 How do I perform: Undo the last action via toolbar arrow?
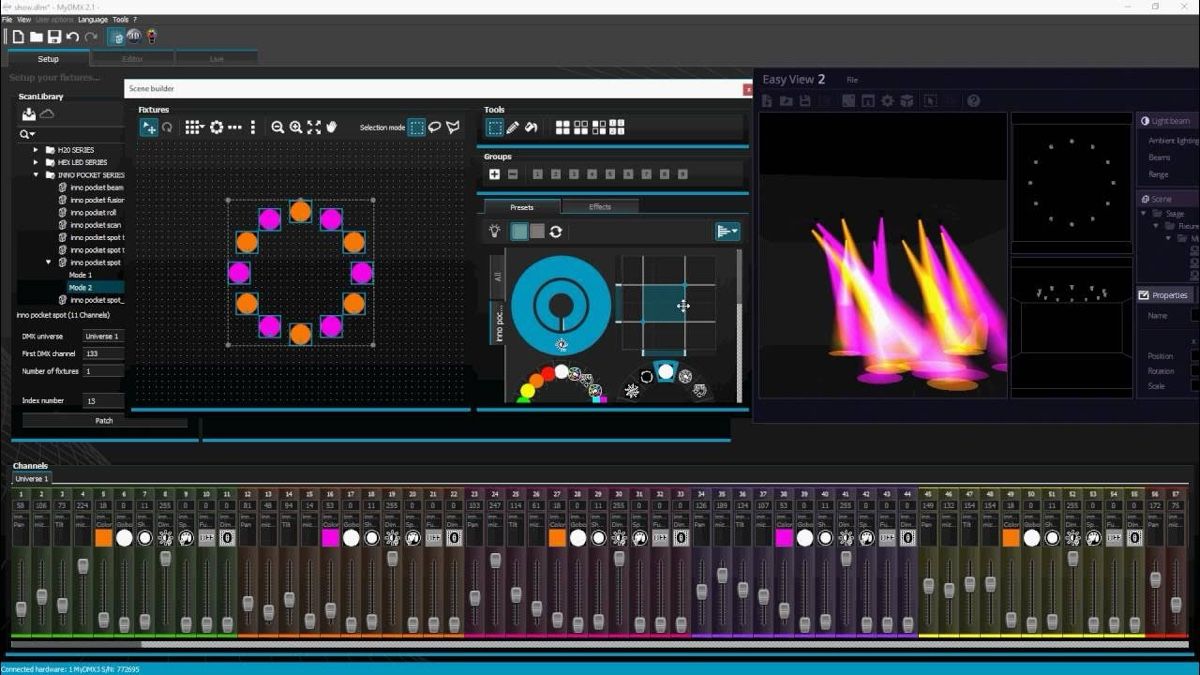pos(72,37)
